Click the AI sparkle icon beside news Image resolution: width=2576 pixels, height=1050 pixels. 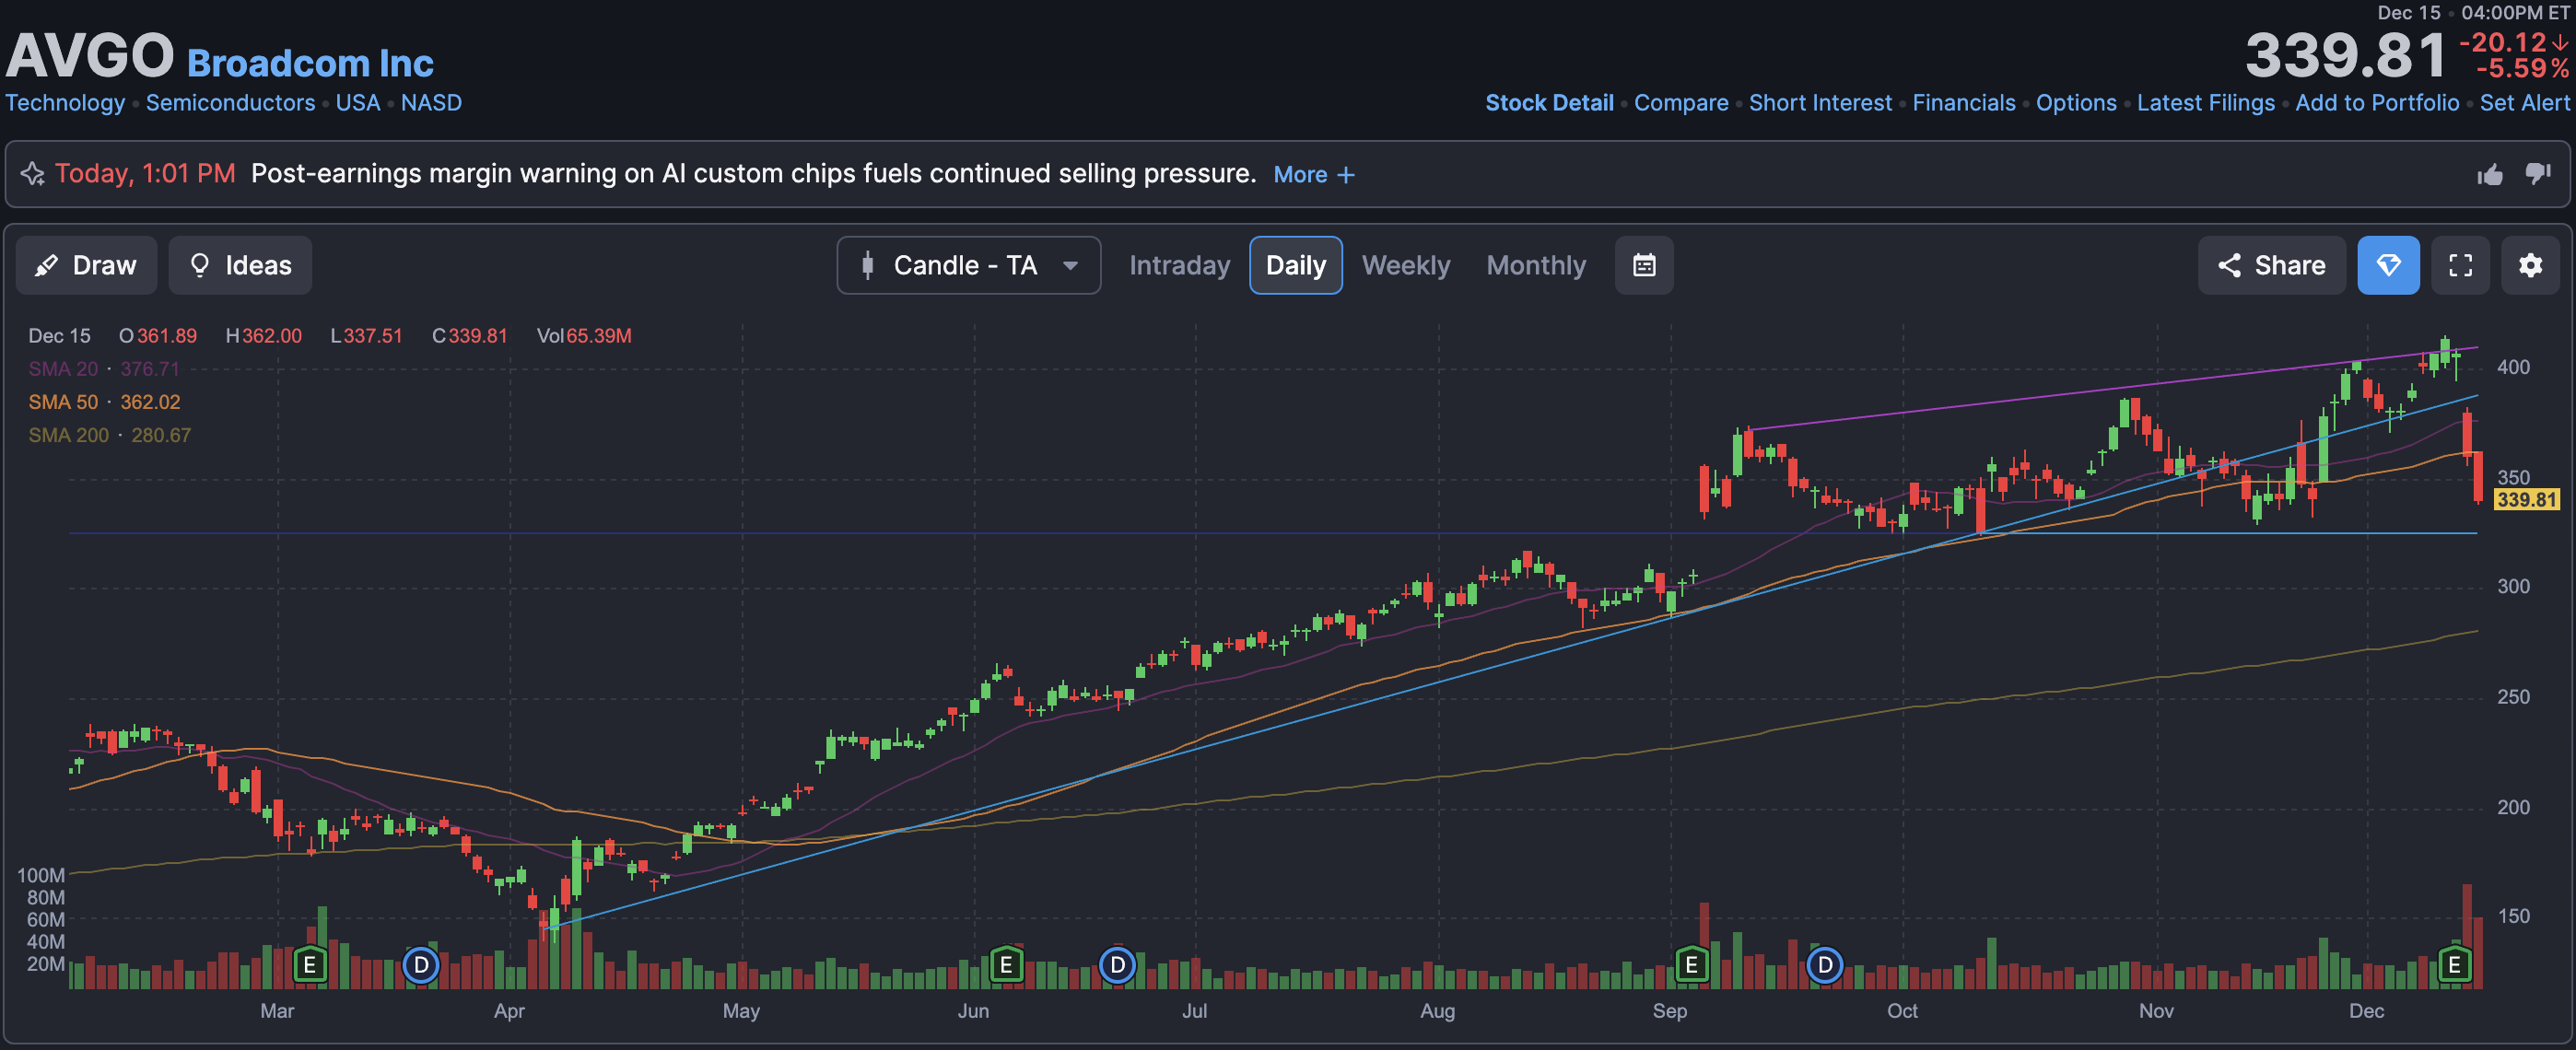click(32, 174)
